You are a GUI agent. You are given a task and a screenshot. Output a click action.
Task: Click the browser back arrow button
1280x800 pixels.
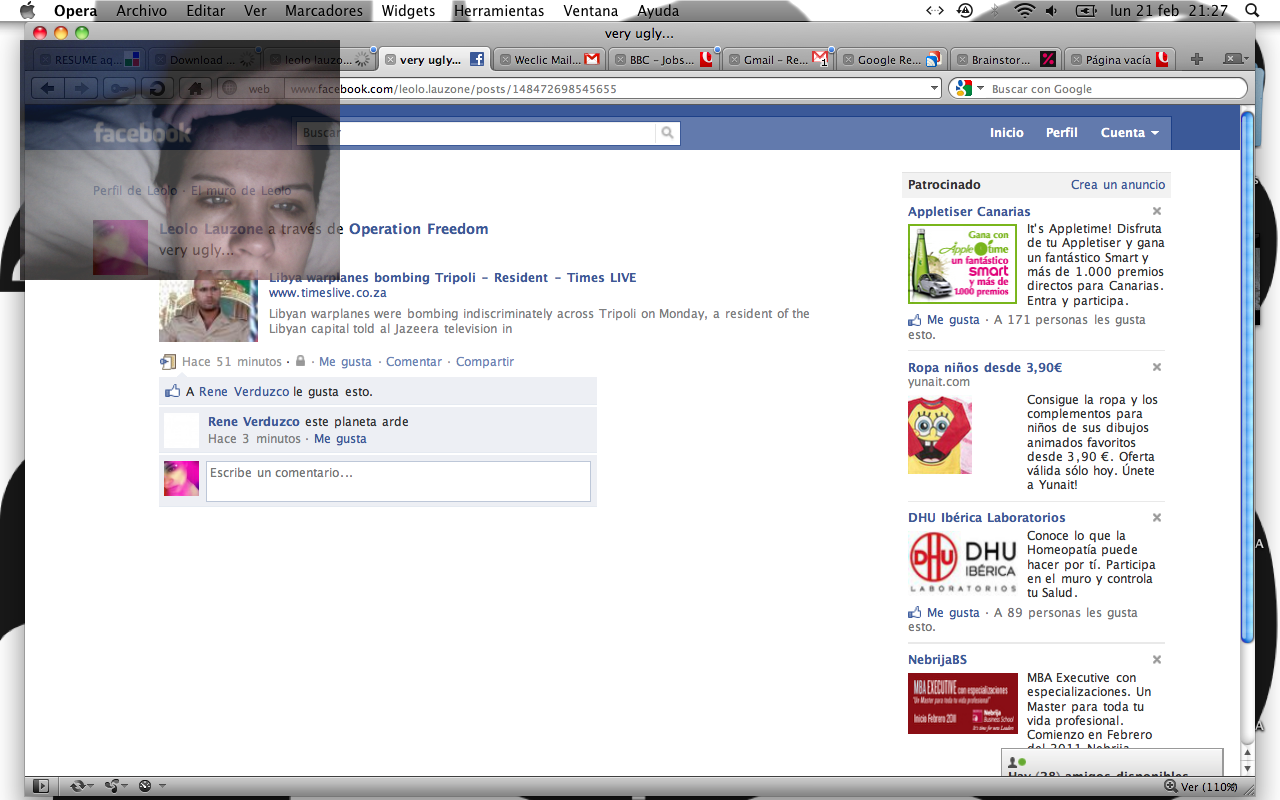47,89
